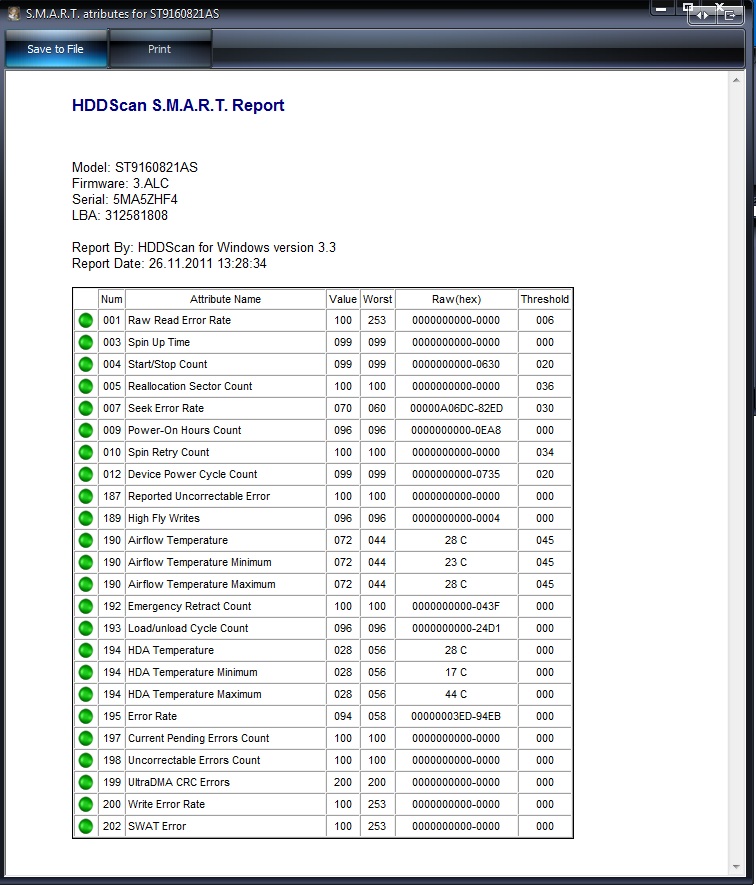Viewport: 756px width, 885px height.
Task: Click green status icon for Airflow Temperature Minimum
Action: point(86,563)
